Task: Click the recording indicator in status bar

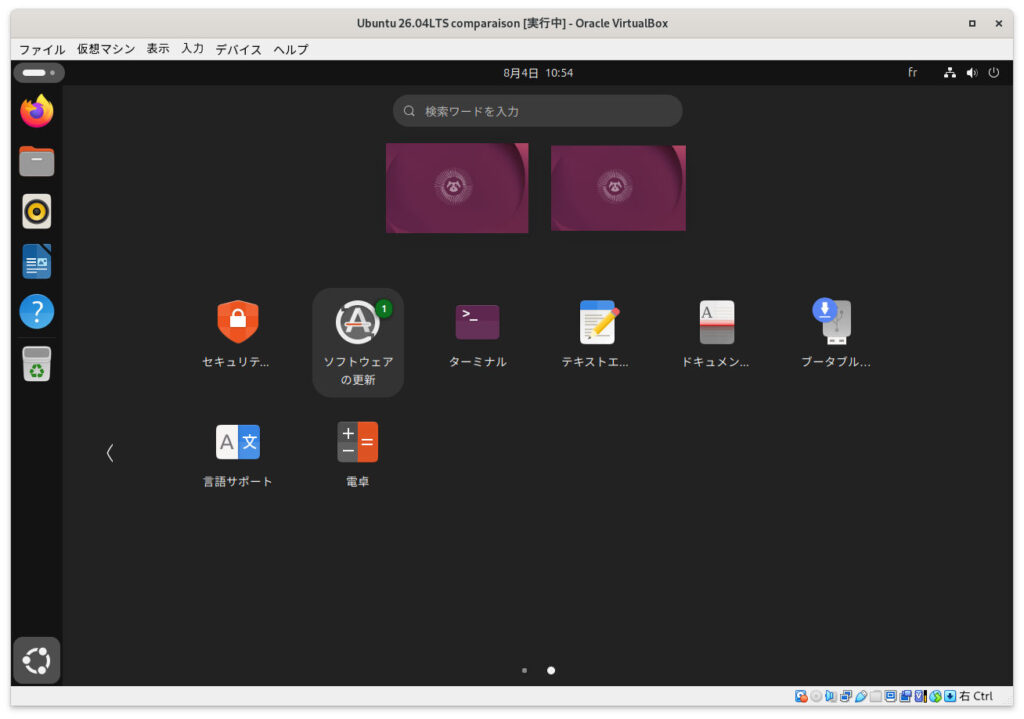Action: pos(906,696)
